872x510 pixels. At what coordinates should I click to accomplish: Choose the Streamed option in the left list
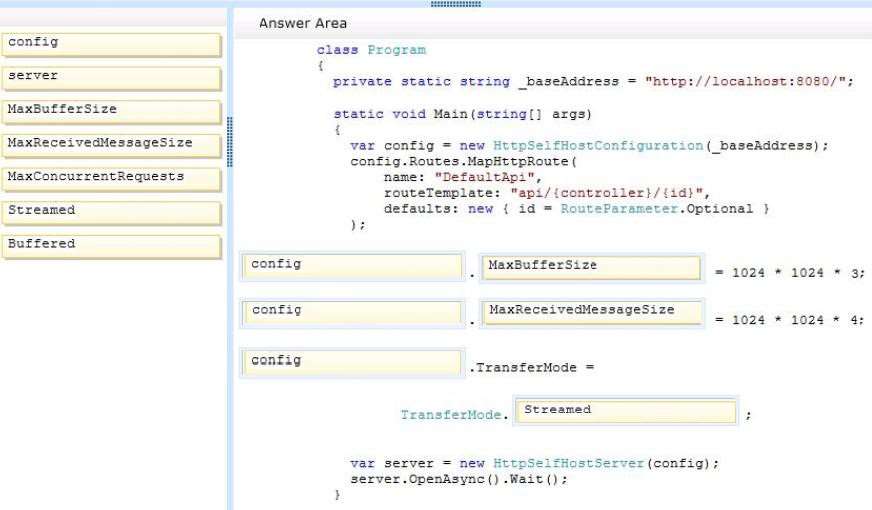(x=111, y=213)
